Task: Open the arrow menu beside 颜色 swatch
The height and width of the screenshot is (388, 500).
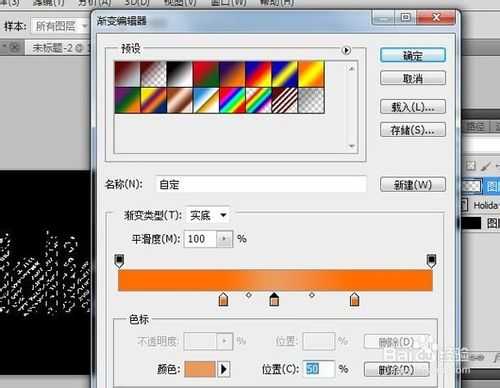Action: click(224, 369)
